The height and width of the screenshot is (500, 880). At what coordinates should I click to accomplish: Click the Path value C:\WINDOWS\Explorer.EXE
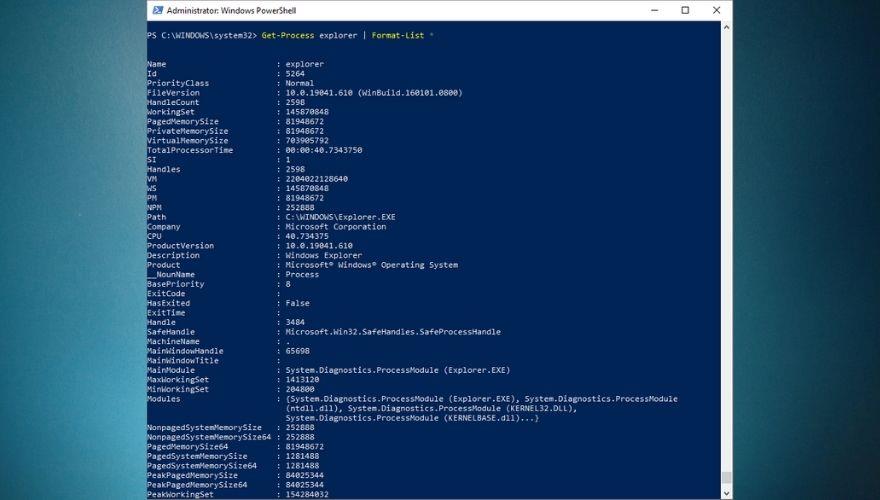click(x=340, y=217)
